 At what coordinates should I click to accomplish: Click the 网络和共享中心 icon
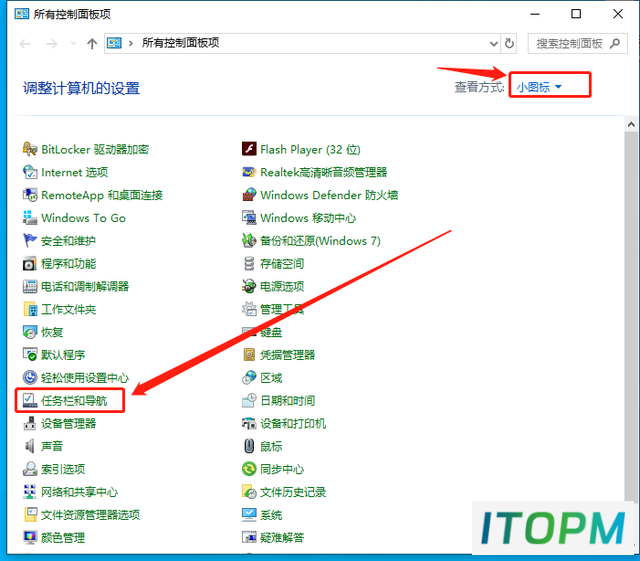pyautogui.click(x=30, y=492)
